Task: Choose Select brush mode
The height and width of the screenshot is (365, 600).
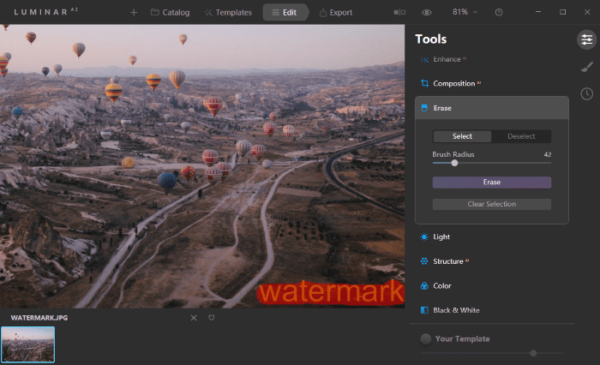Action: (462, 136)
